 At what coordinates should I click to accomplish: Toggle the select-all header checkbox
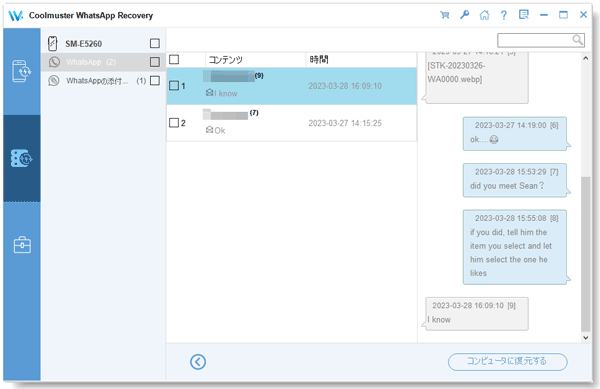[174, 59]
